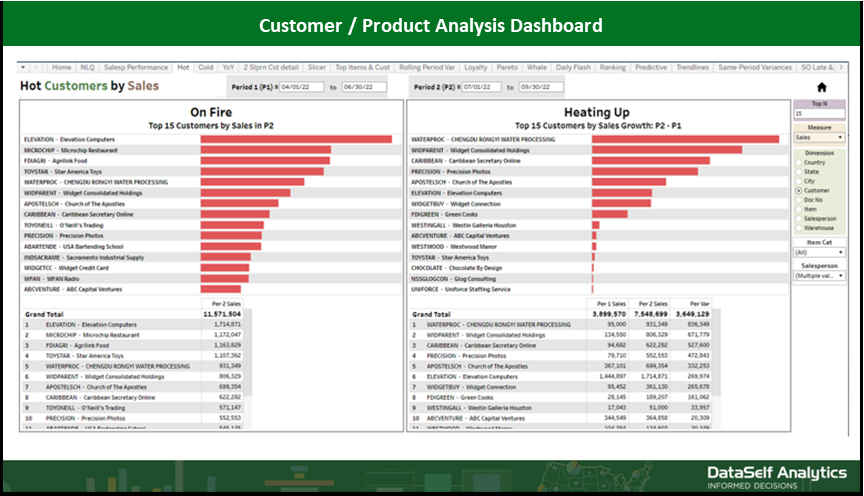Image resolution: width=864 pixels, height=496 pixels.
Task: Click the ABCVENTURE label in On Fire chart
Action: coord(73,289)
